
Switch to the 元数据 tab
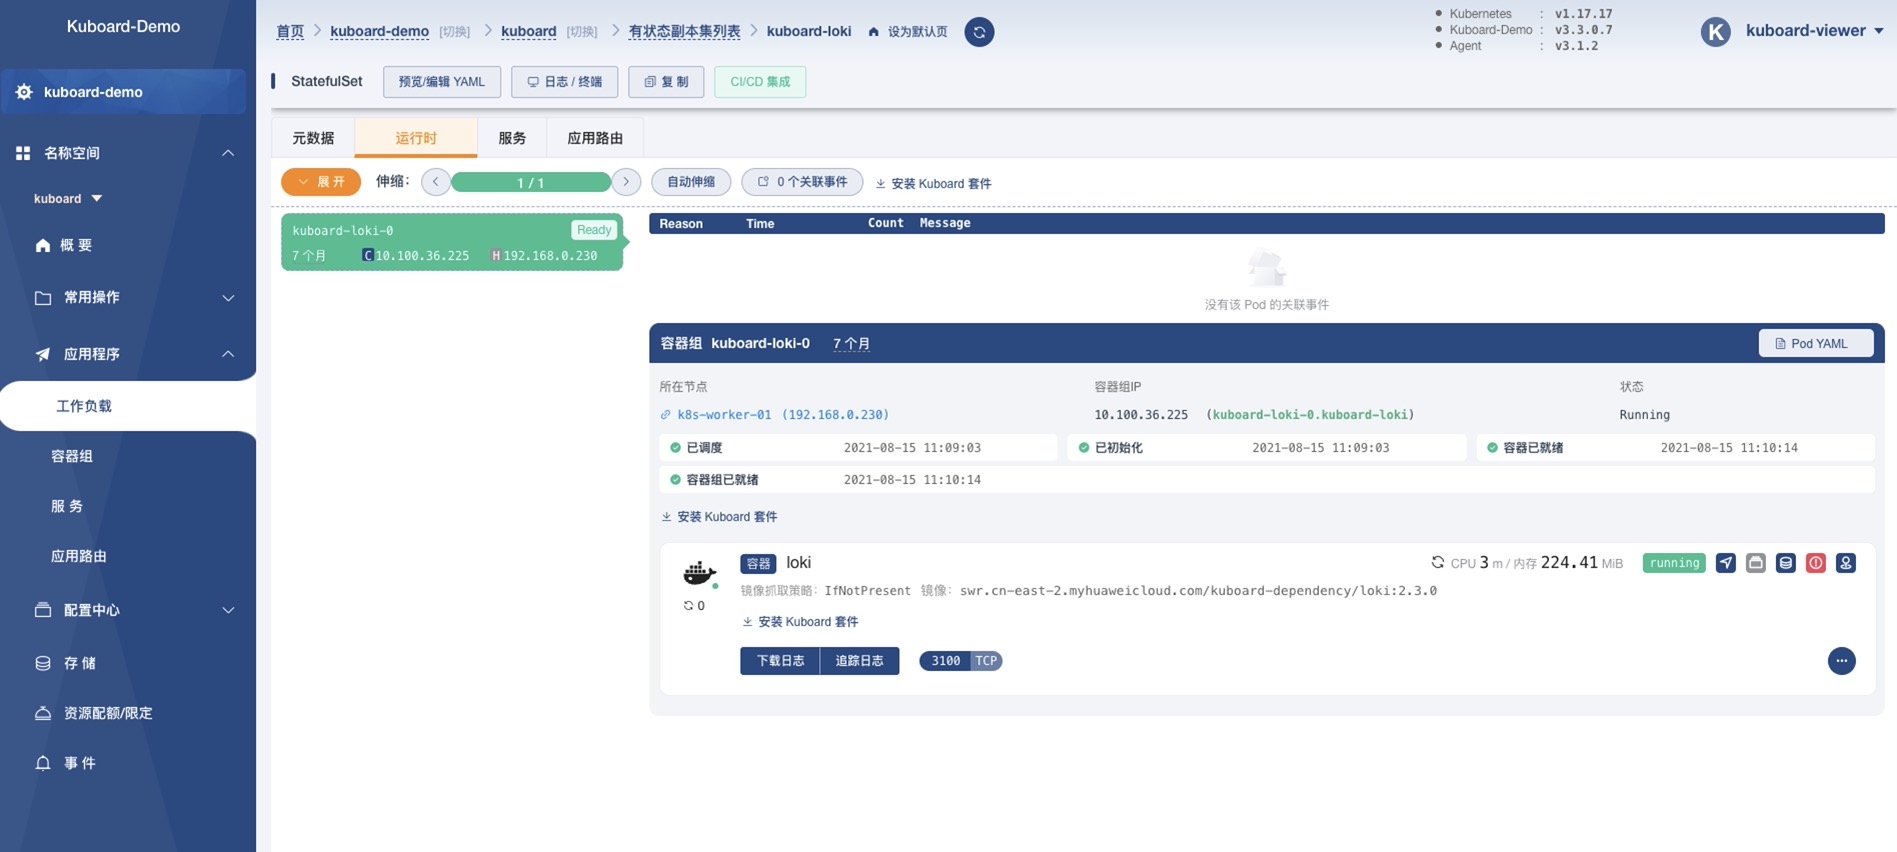click(313, 138)
